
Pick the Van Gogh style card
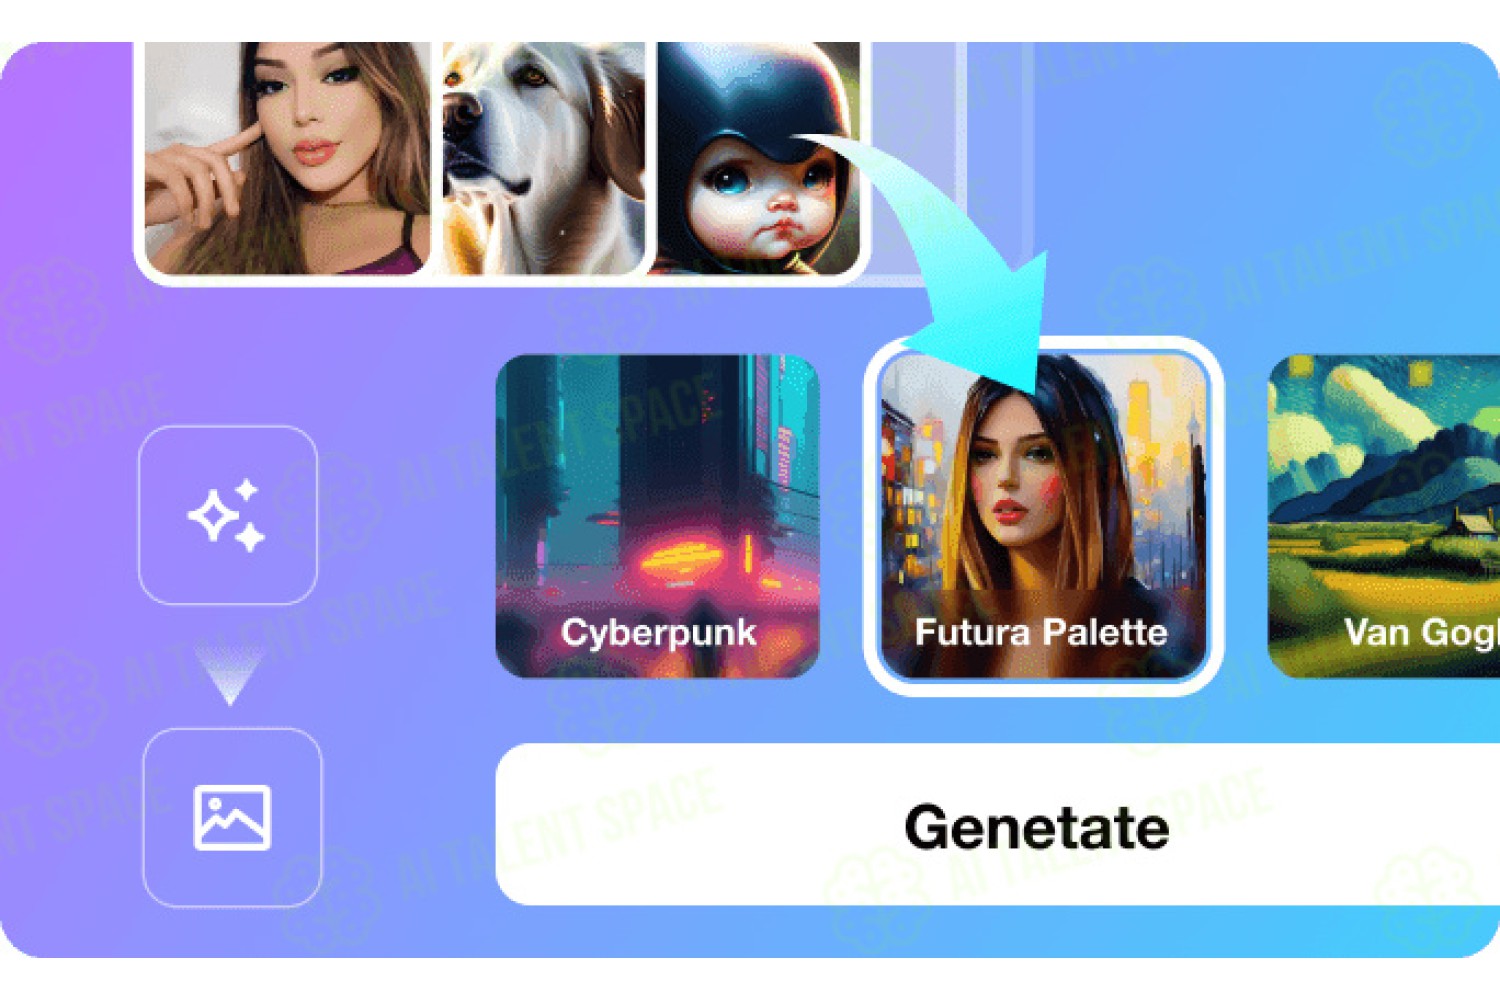[1384, 516]
